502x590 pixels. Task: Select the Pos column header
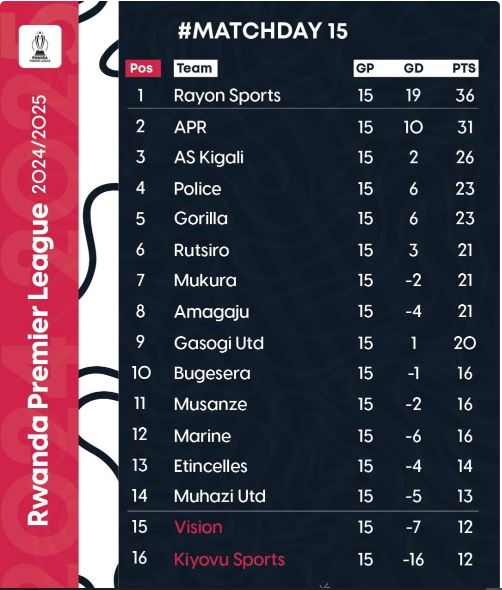pyautogui.click(x=143, y=68)
